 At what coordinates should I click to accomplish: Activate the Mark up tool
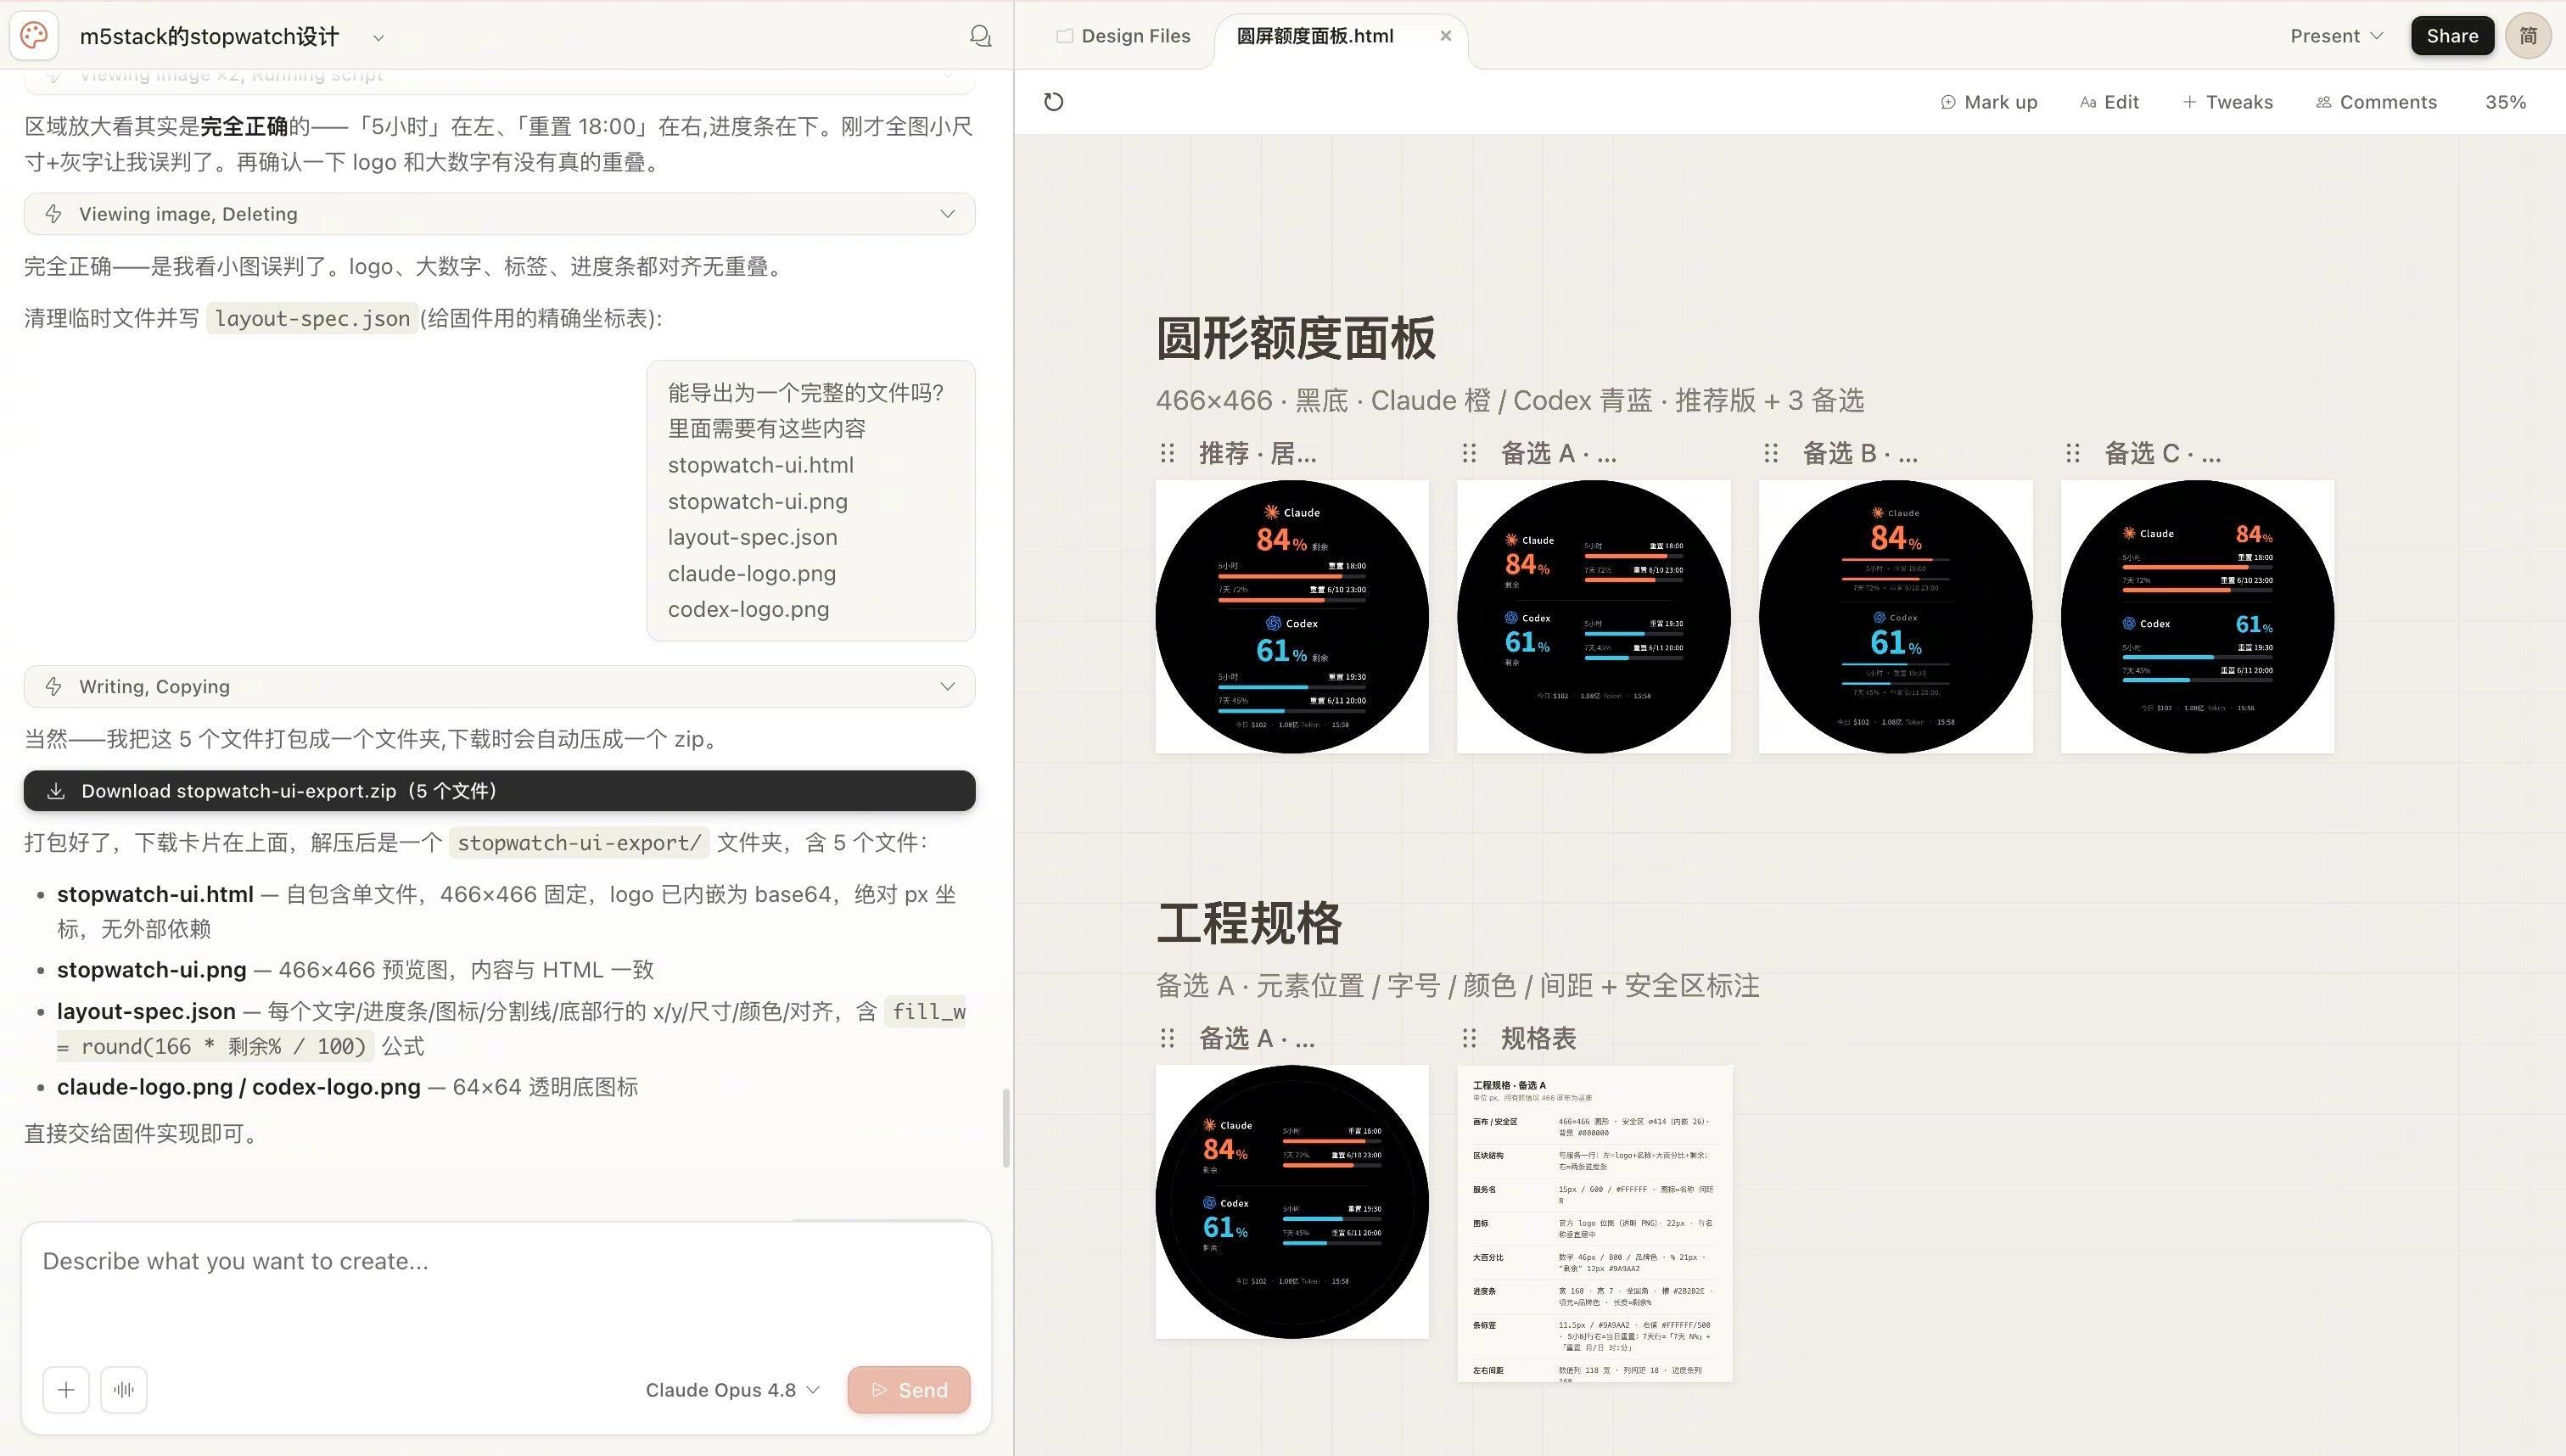click(1988, 102)
